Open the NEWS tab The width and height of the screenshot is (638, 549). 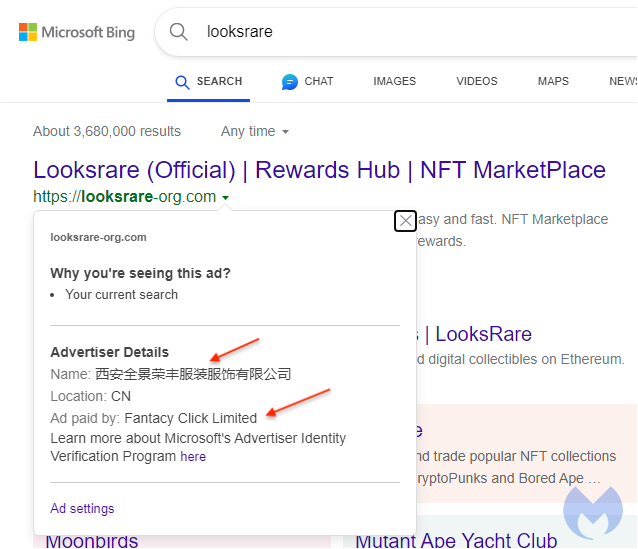tap(623, 81)
